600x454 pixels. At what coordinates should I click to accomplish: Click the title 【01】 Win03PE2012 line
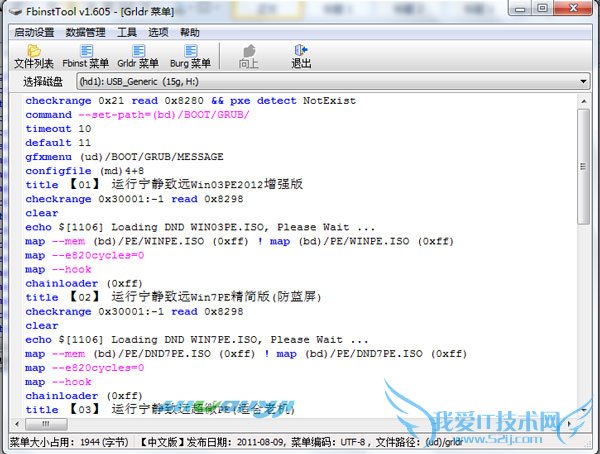164,185
